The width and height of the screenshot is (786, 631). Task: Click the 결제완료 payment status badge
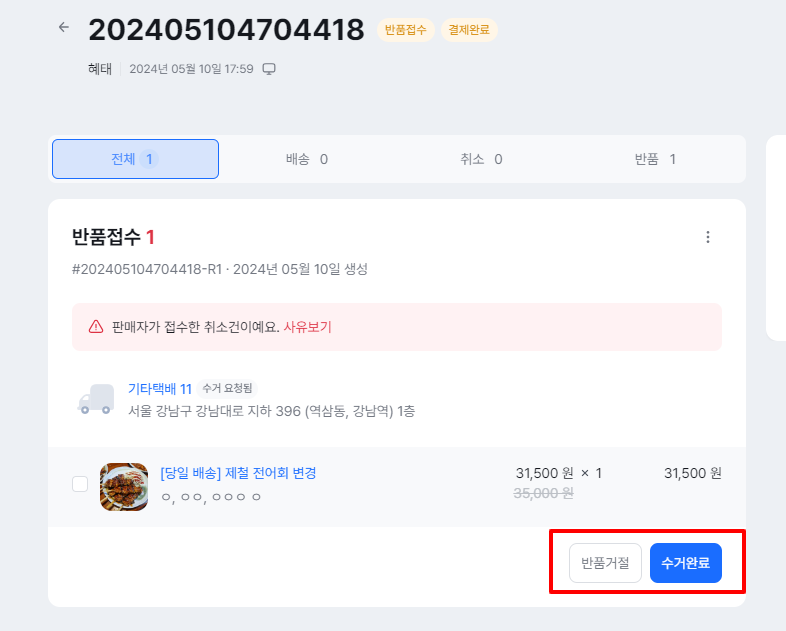click(x=469, y=30)
